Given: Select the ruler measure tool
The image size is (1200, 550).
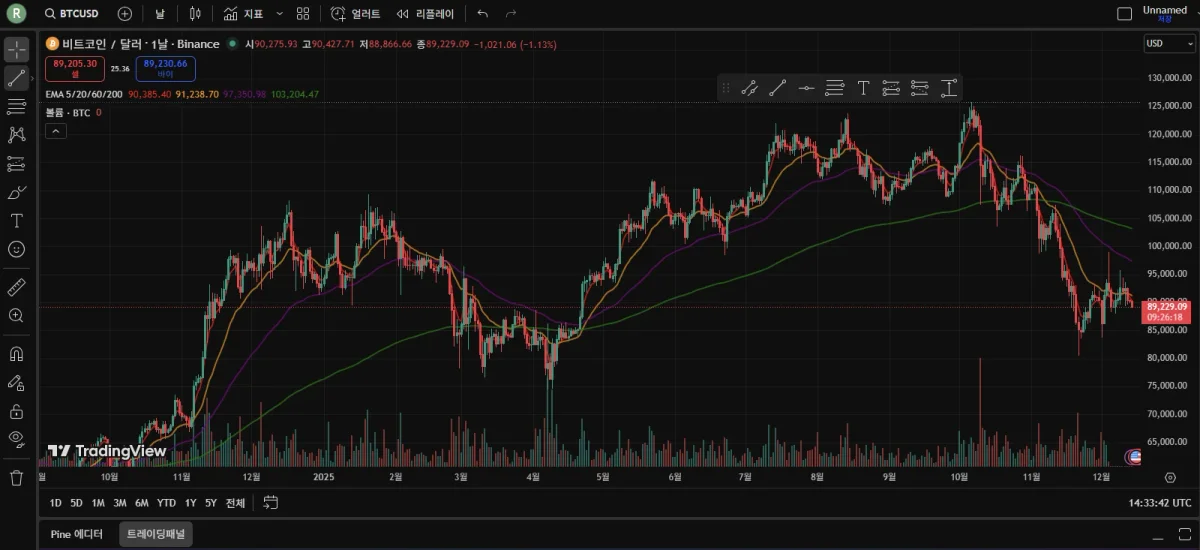Looking at the screenshot, I should 17,287.
